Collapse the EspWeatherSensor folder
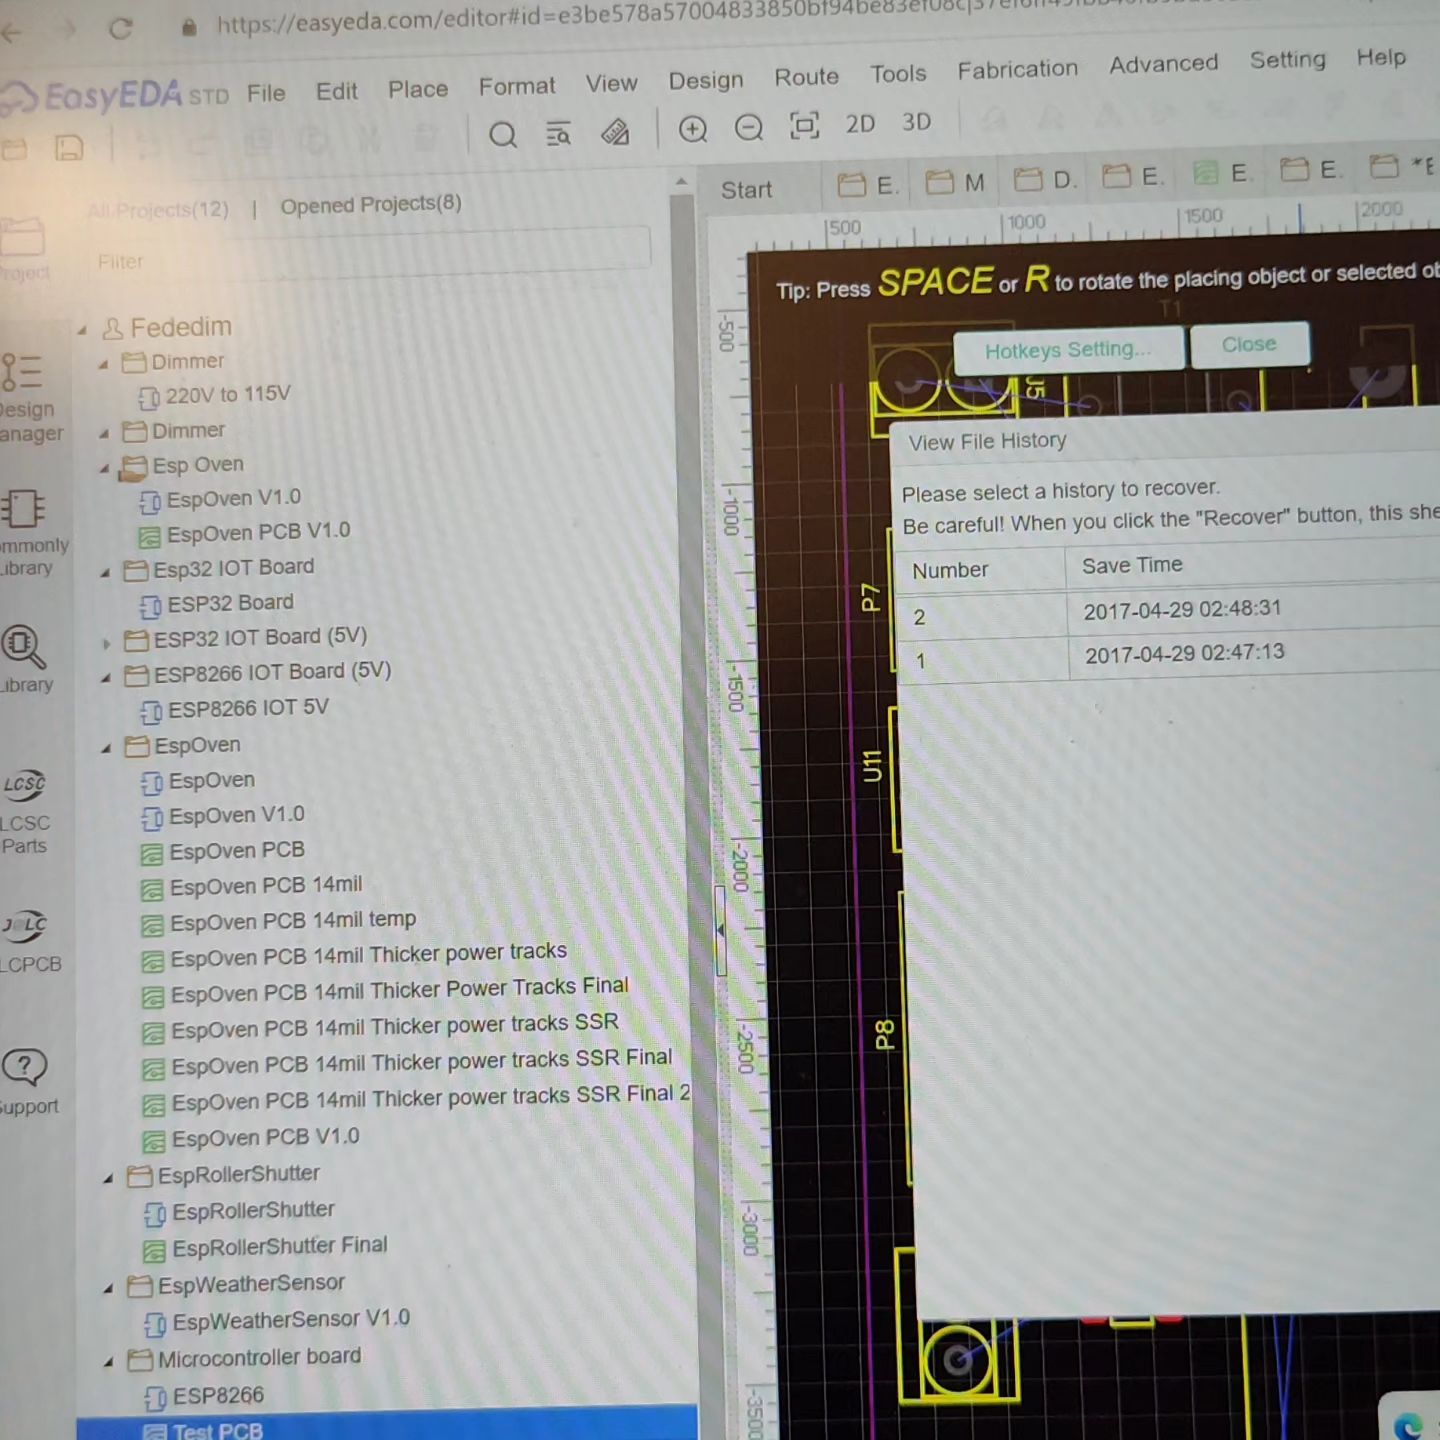This screenshot has width=1440, height=1440. (x=108, y=1288)
